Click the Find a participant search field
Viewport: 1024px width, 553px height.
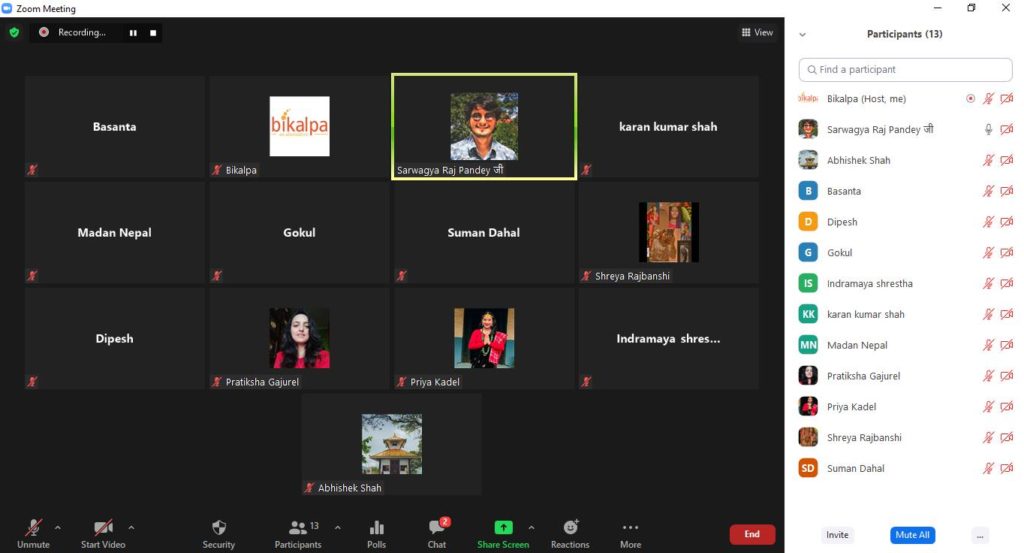click(905, 70)
